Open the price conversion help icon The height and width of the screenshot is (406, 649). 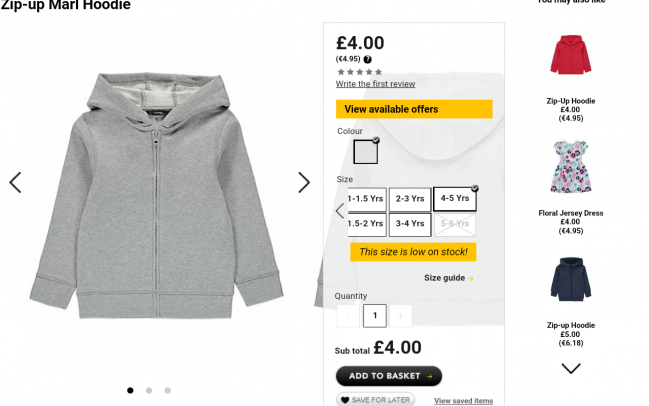coord(368,59)
